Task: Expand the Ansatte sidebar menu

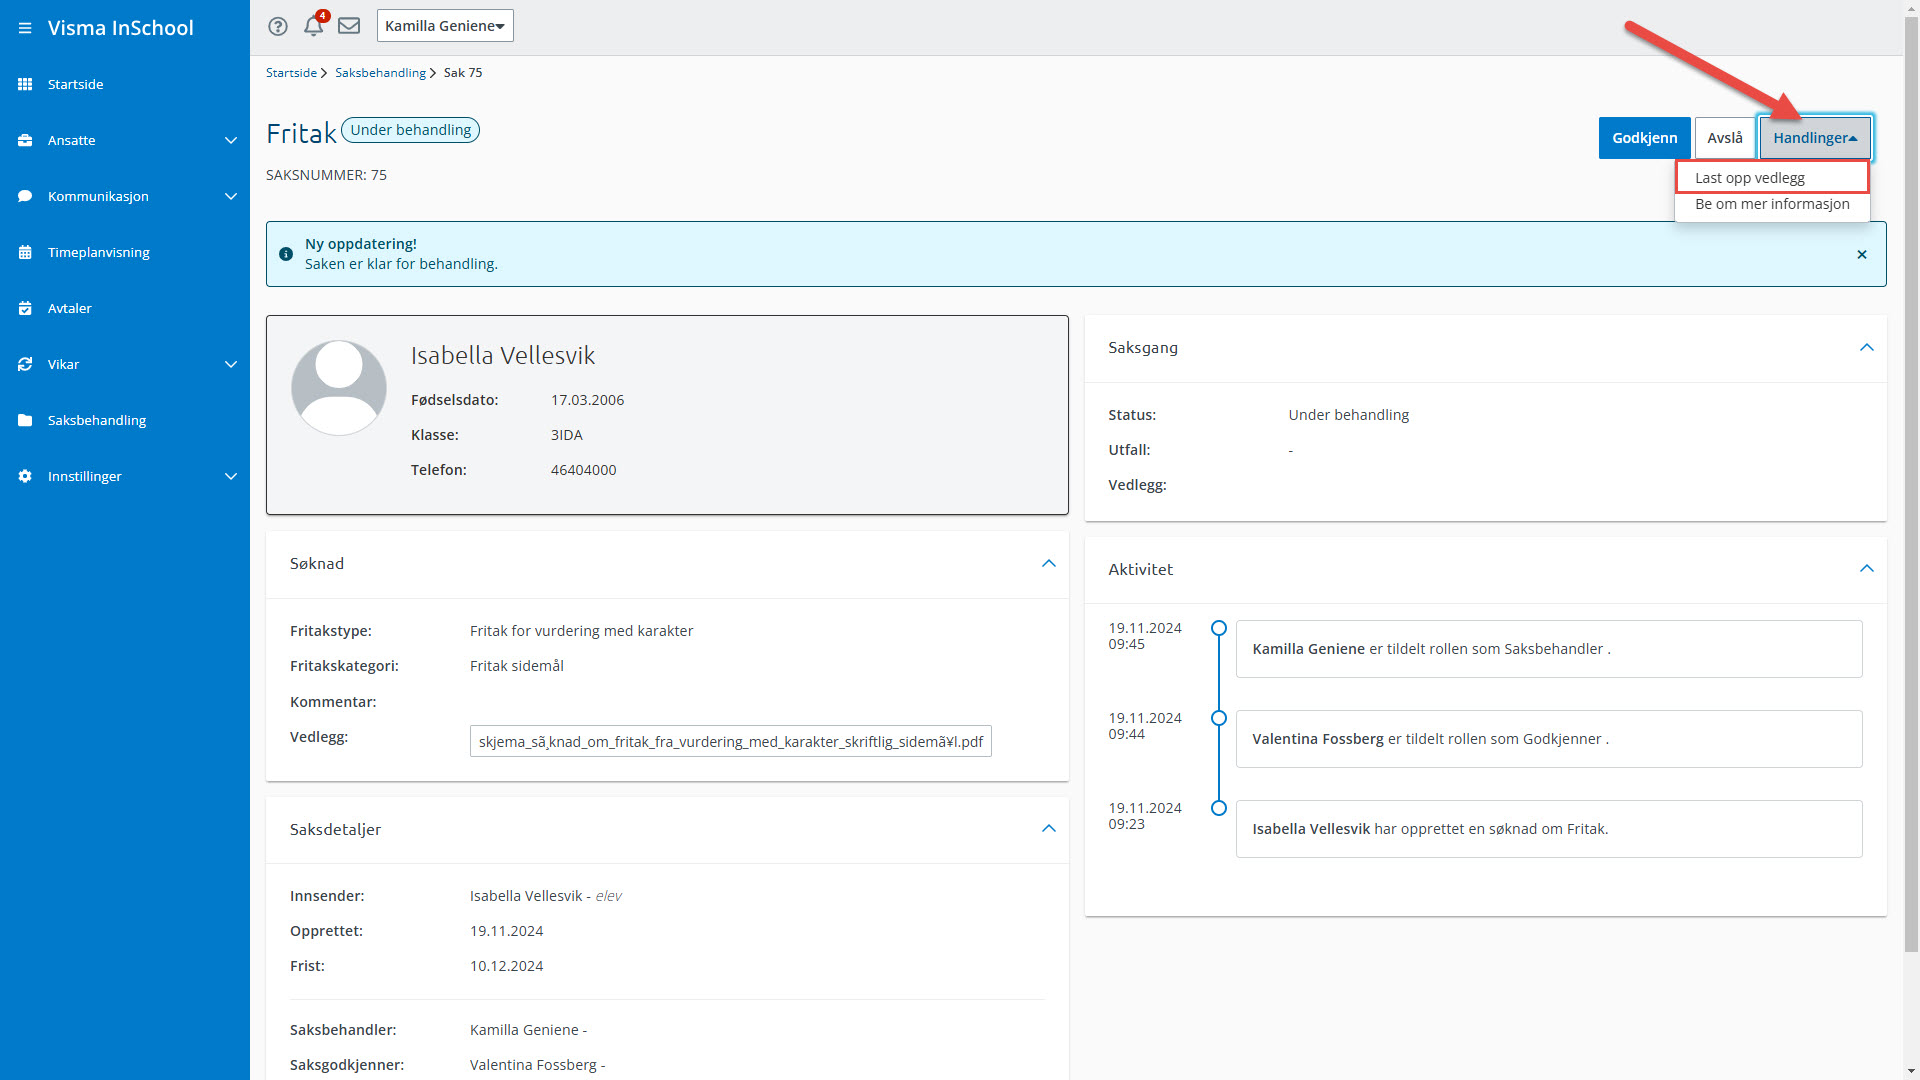Action: pyautogui.click(x=230, y=140)
